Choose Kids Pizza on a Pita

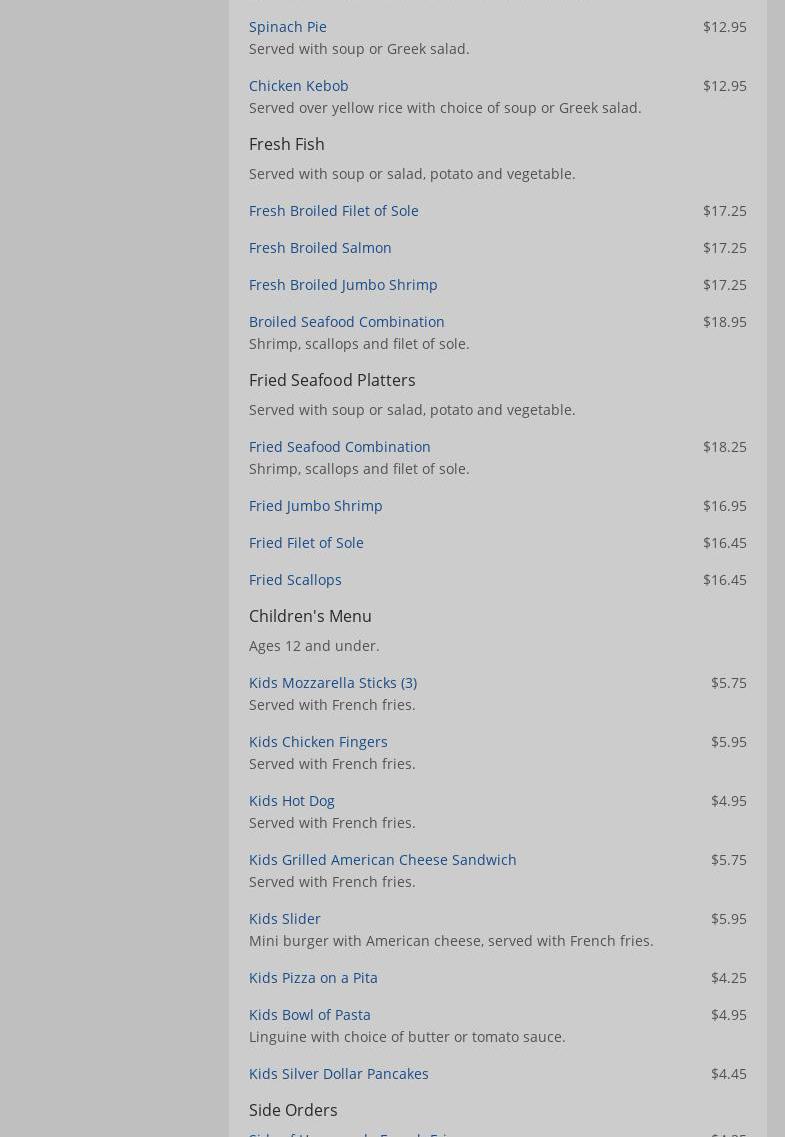pos(313,977)
